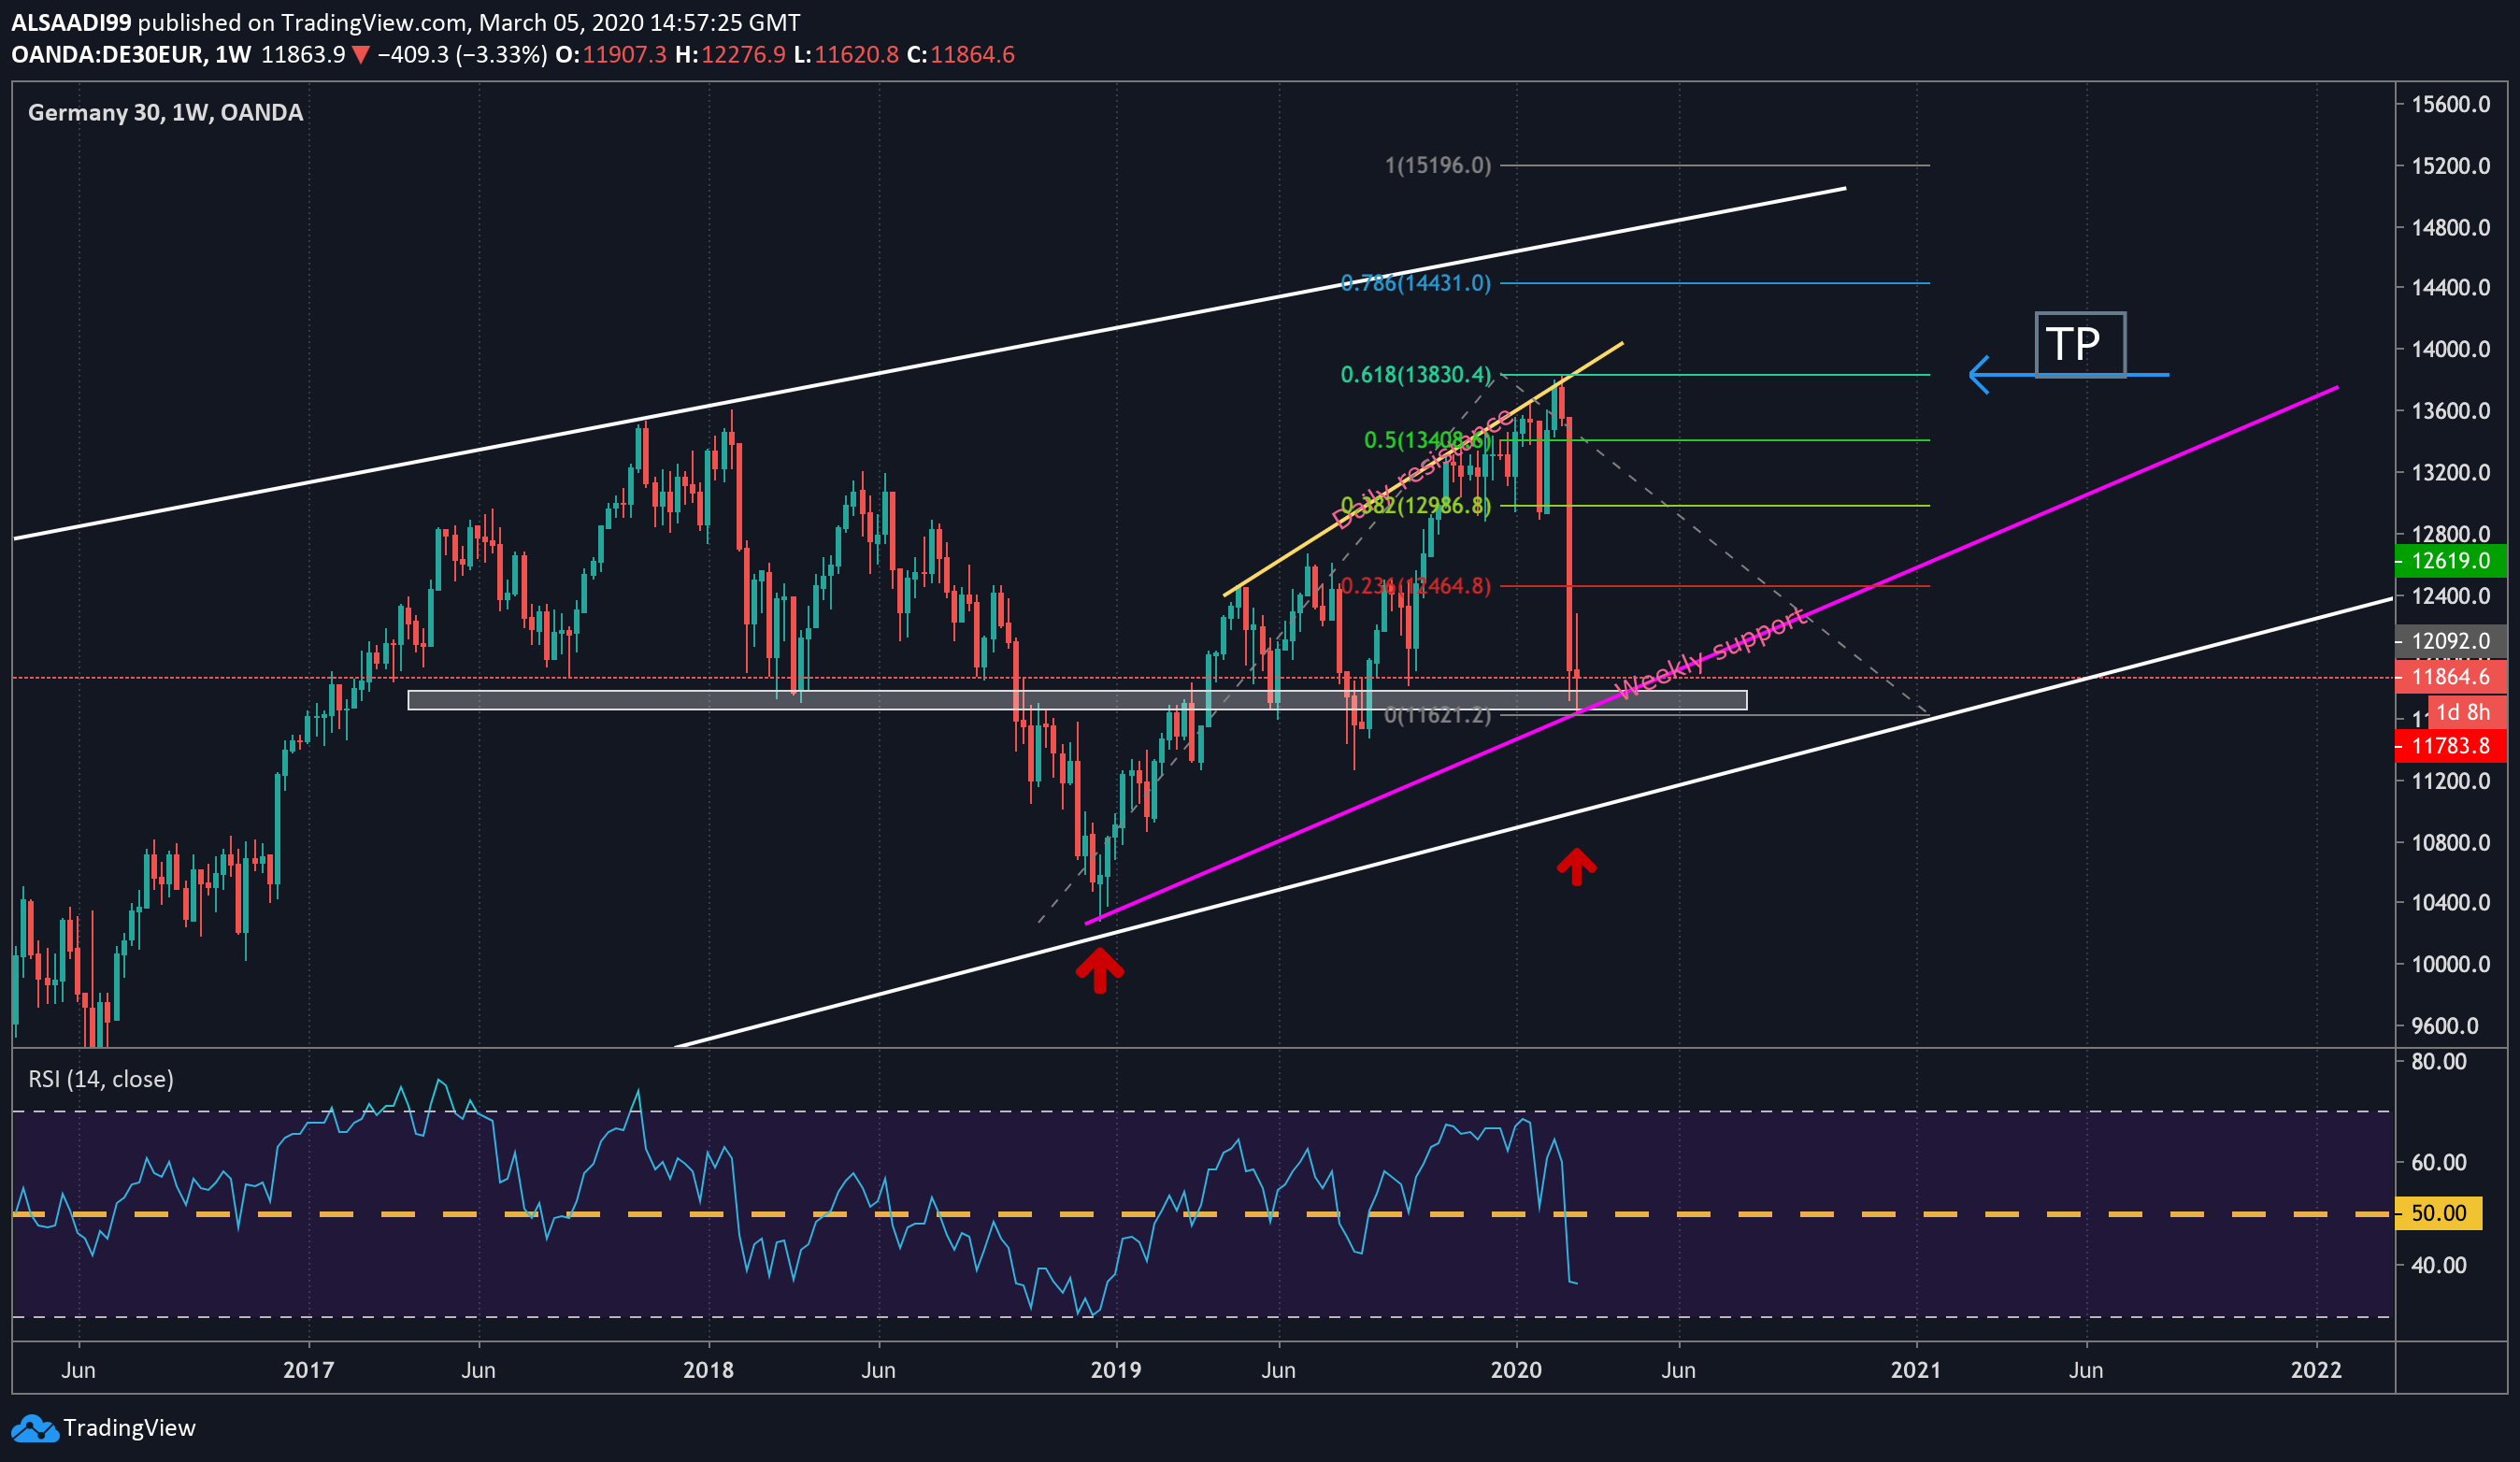Click the 2022 label on time axis
The height and width of the screenshot is (1462, 2520).
[2316, 1370]
